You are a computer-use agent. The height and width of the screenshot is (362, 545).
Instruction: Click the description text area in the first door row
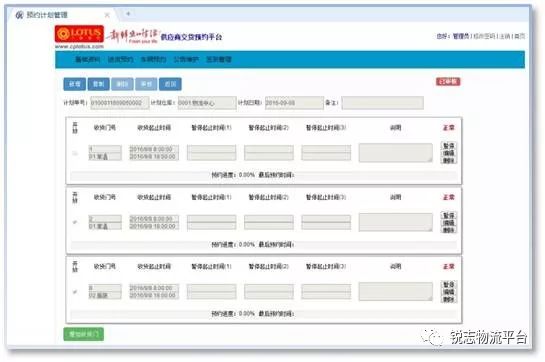(x=396, y=153)
